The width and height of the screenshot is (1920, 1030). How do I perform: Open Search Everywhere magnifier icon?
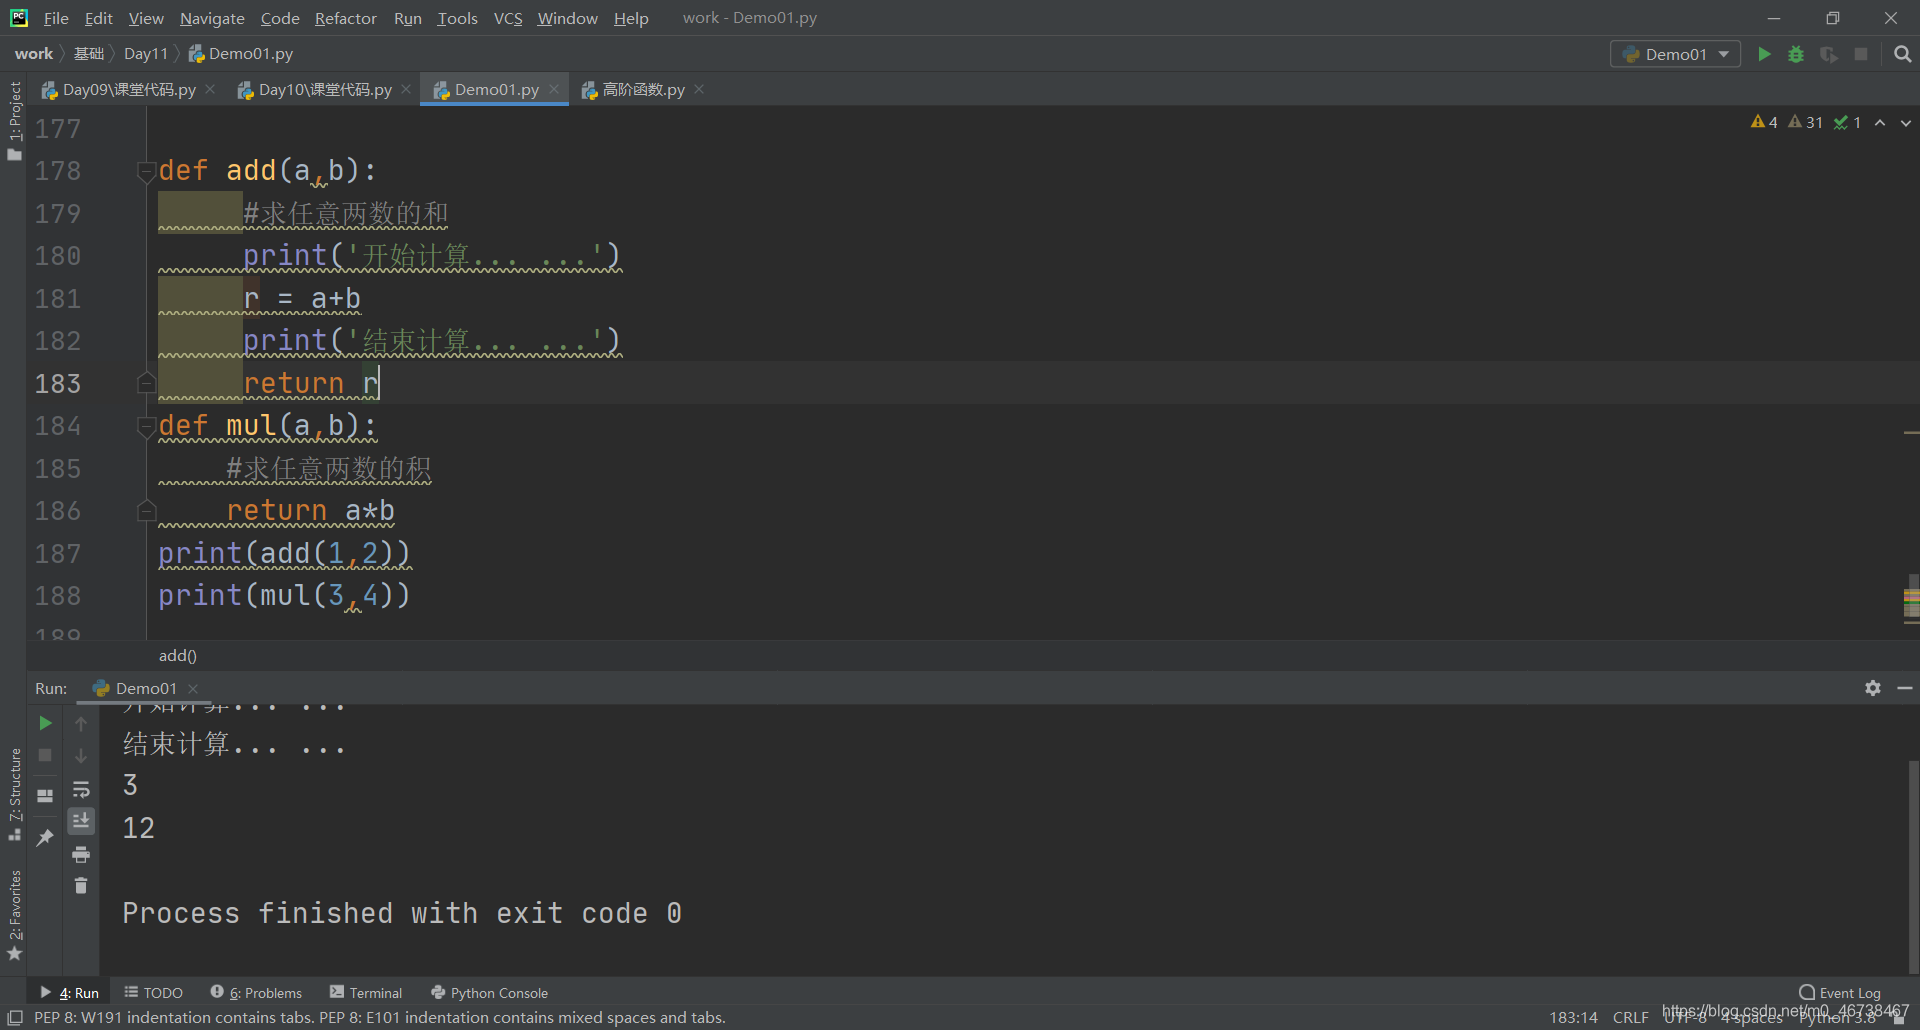[x=1902, y=54]
